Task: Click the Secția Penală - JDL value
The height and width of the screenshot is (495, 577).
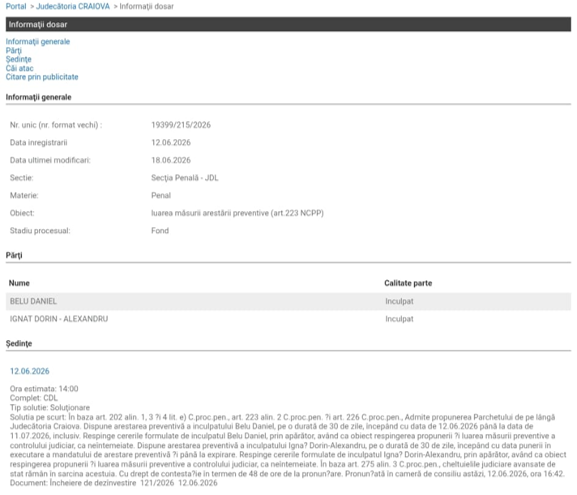Action: coord(185,178)
